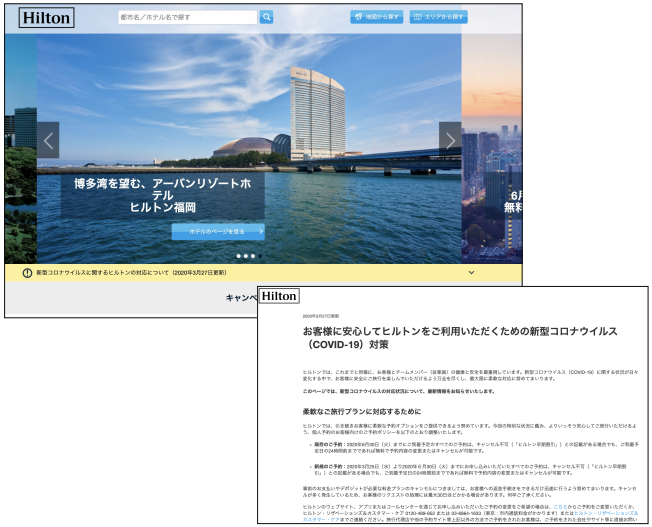The height and width of the screenshot is (527, 652).
Task: Select the first carousel dot indicator
Action: click(239, 256)
